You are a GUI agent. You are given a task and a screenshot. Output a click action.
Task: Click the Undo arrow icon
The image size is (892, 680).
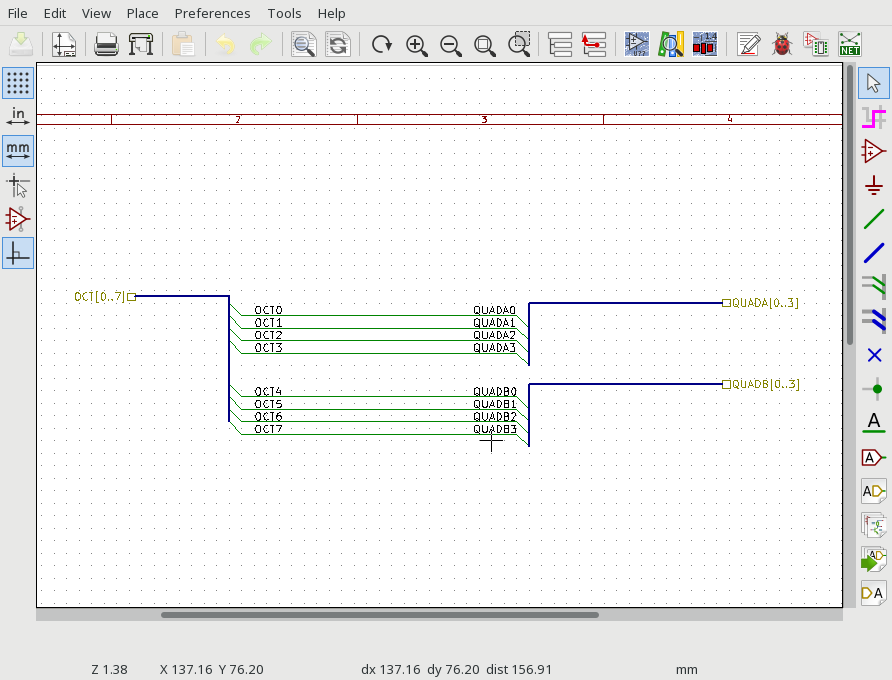226,44
